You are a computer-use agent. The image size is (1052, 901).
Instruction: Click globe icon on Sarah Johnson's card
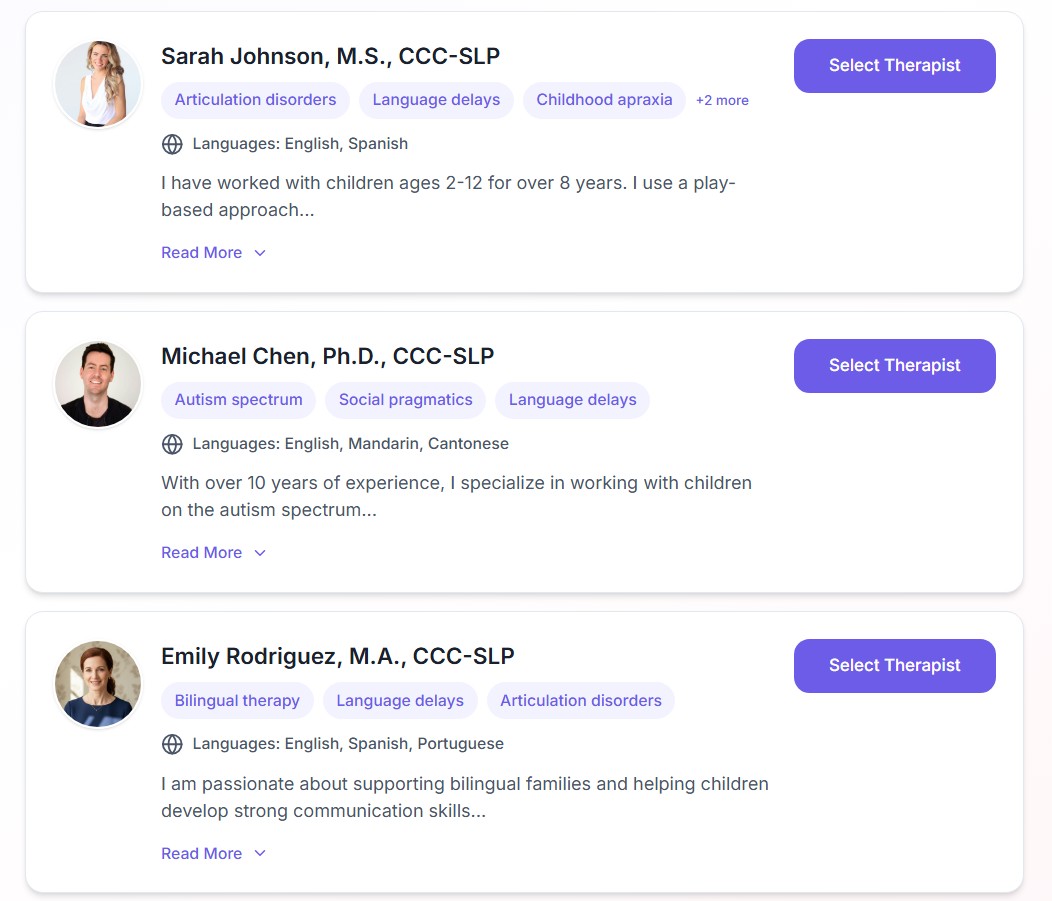point(172,144)
